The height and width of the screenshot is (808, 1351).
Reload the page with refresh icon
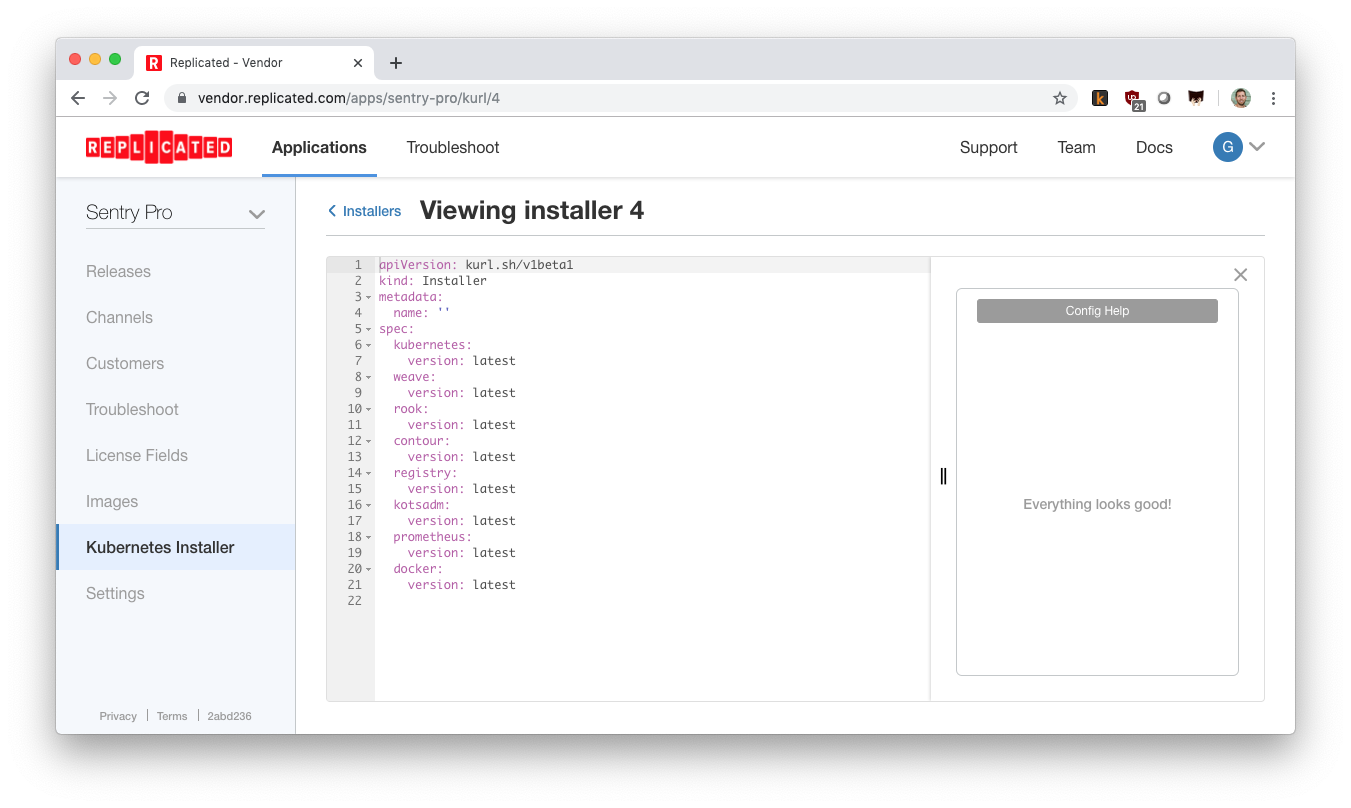(x=142, y=98)
